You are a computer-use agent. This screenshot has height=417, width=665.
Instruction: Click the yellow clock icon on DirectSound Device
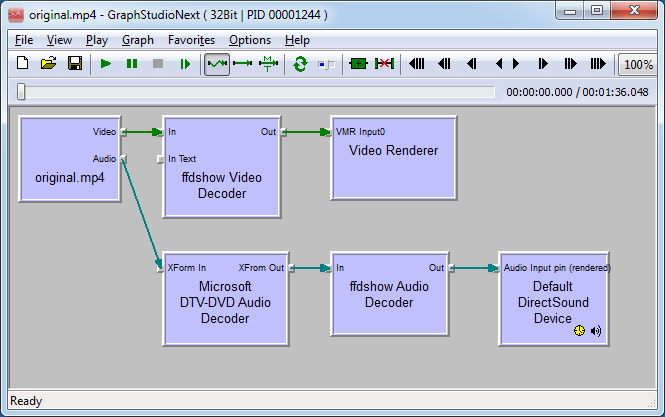coord(579,330)
